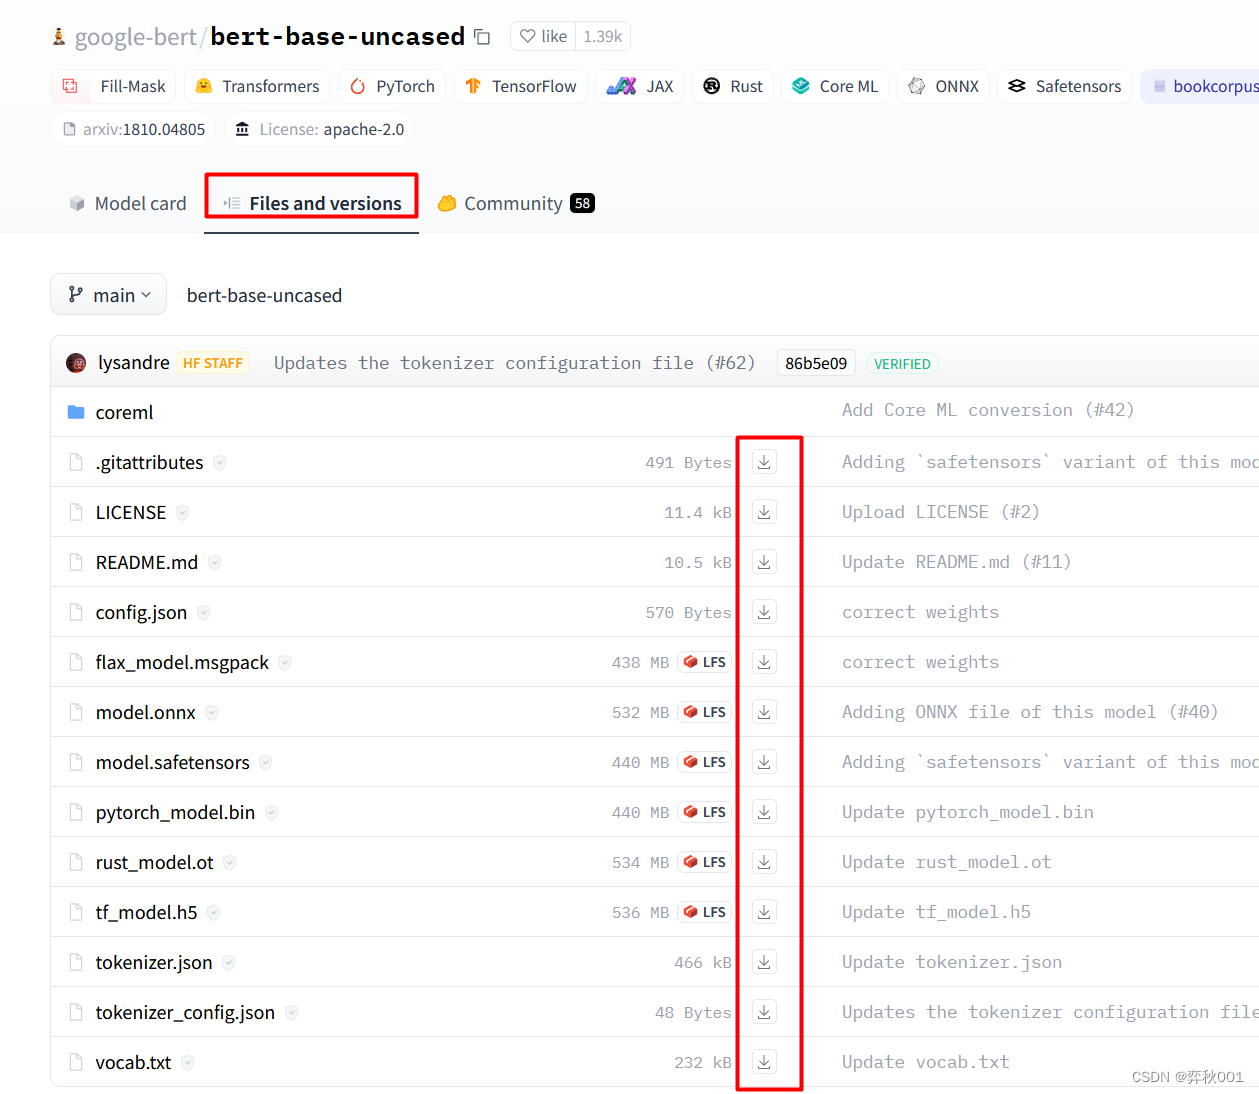This screenshot has height=1094, width=1259.
Task: Click LFS badge on tf_model.h5 row
Action: [x=705, y=912]
